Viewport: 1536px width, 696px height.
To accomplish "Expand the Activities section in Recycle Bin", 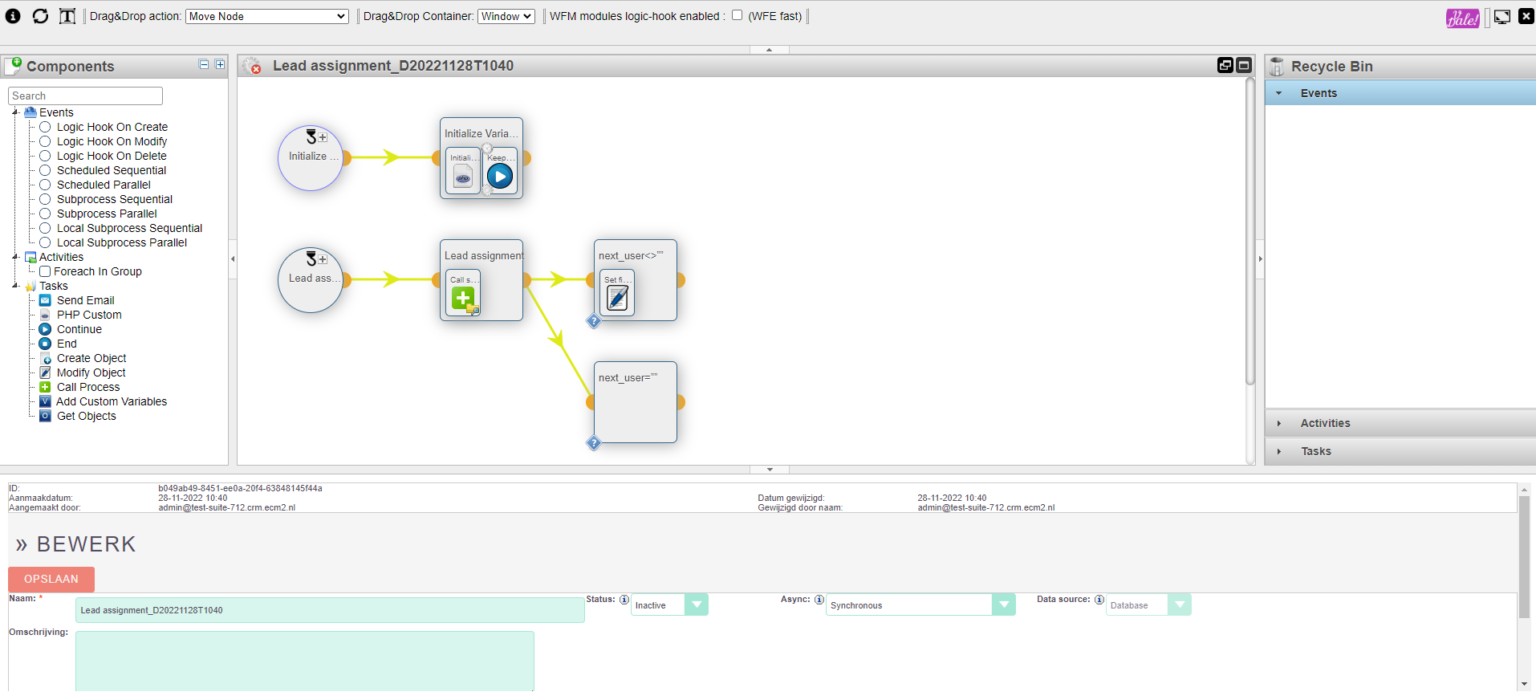I will pyautogui.click(x=1280, y=423).
